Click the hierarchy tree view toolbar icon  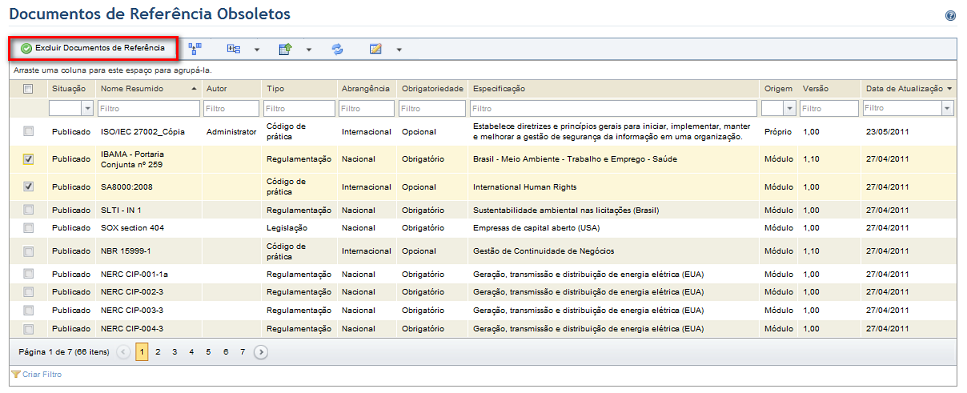pos(195,49)
